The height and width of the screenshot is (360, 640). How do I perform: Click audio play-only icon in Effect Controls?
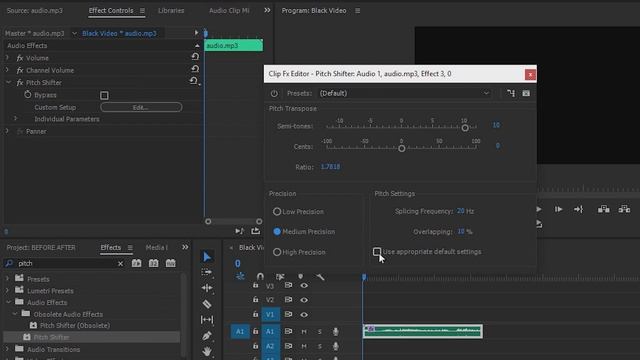240,231
